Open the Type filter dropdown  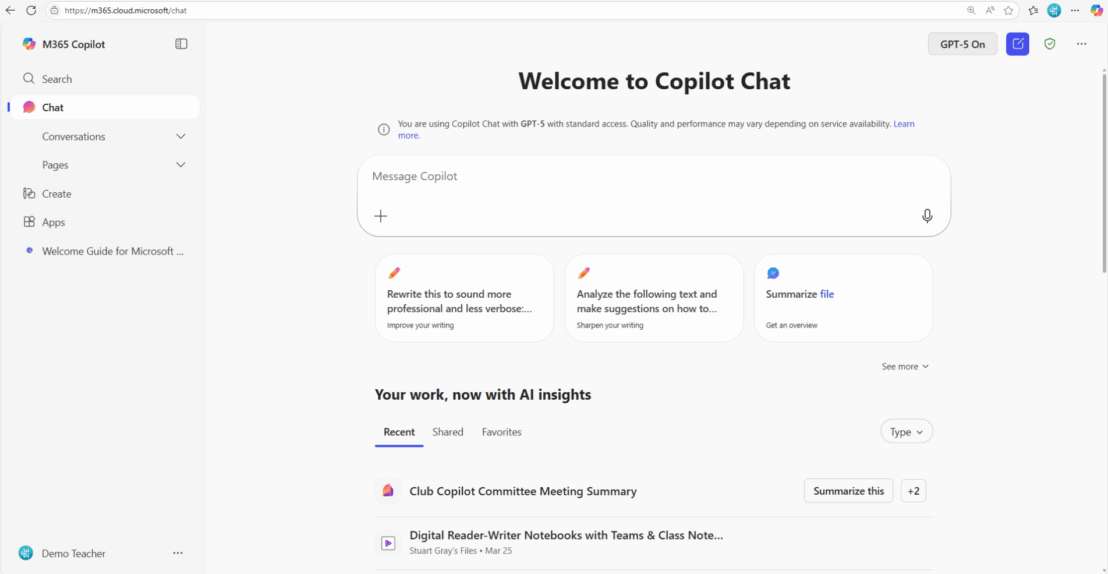tap(906, 432)
